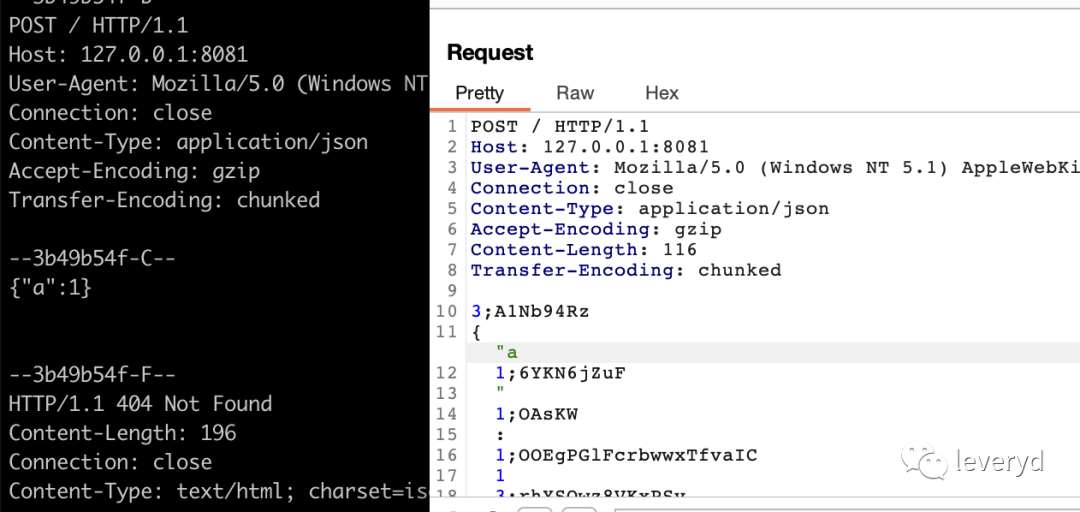
Task: Click the --3b49b54f-F-- section marker
Action: pos(92,376)
